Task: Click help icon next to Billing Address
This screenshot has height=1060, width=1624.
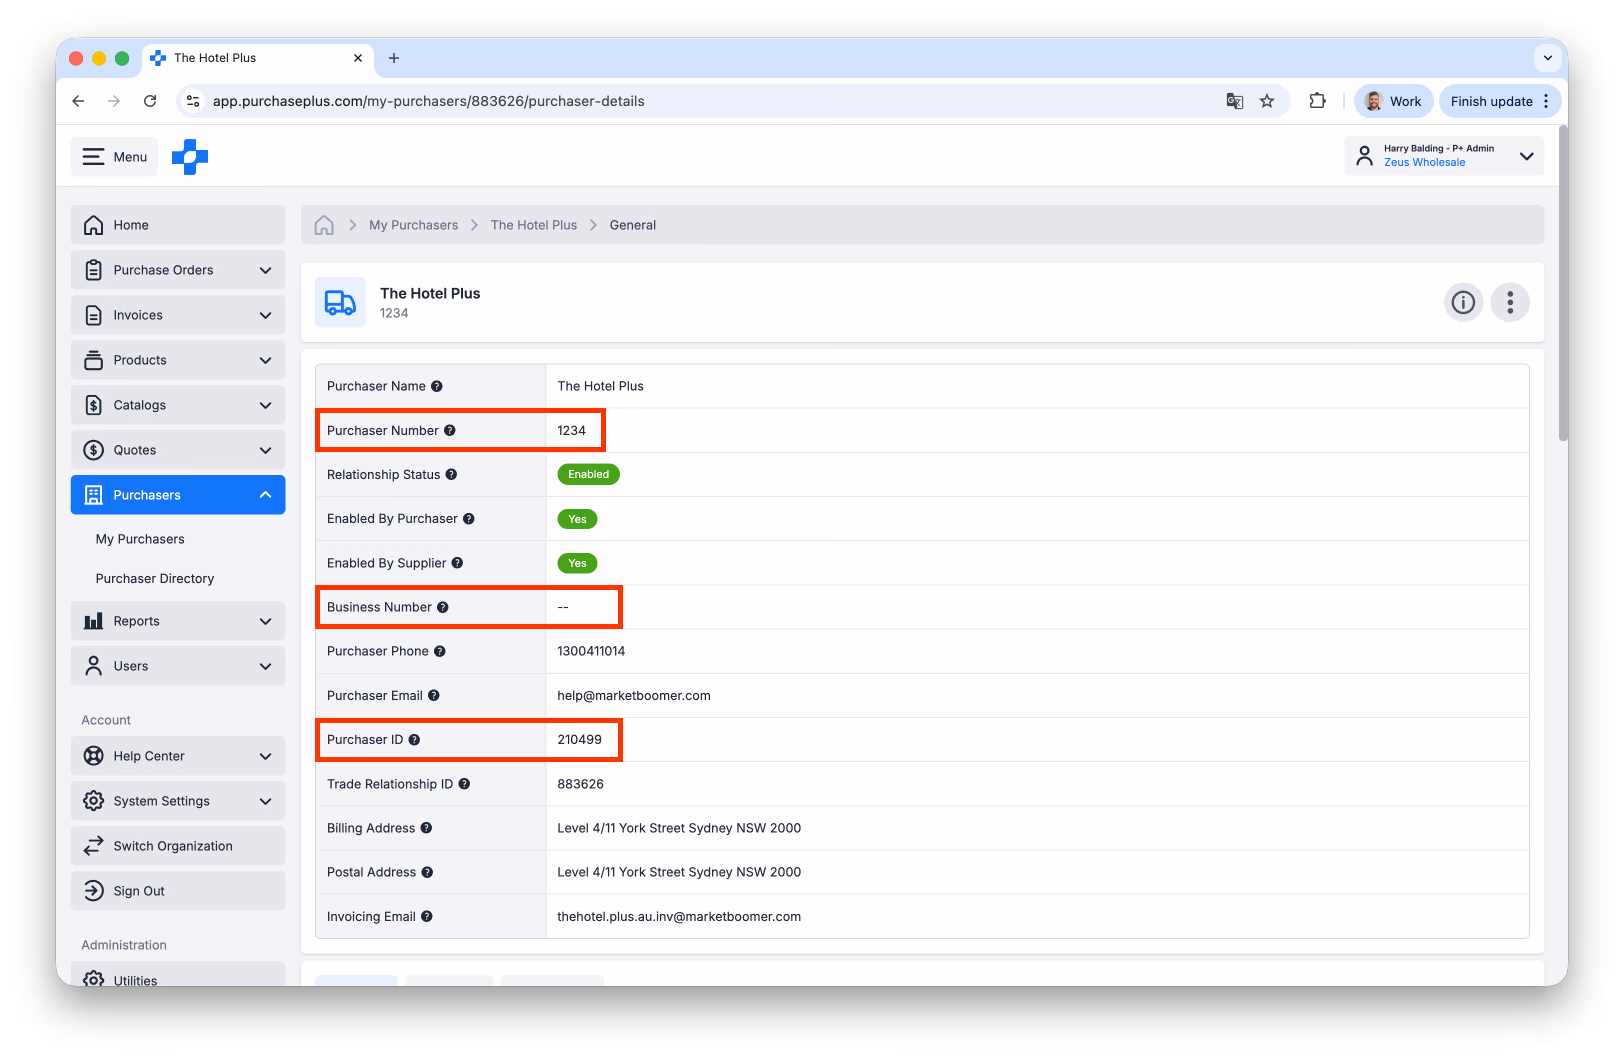Action: 426,828
